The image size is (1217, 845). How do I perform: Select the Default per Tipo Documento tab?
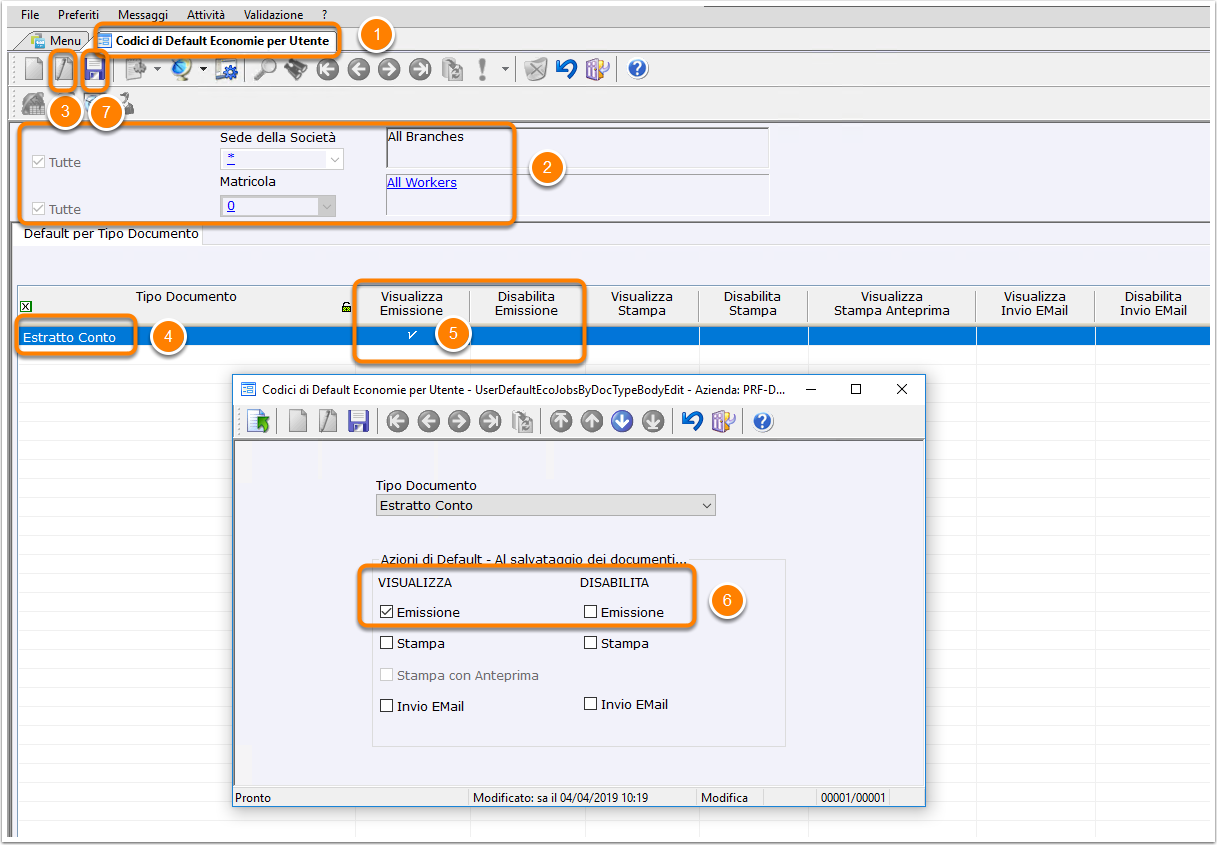[x=111, y=234]
